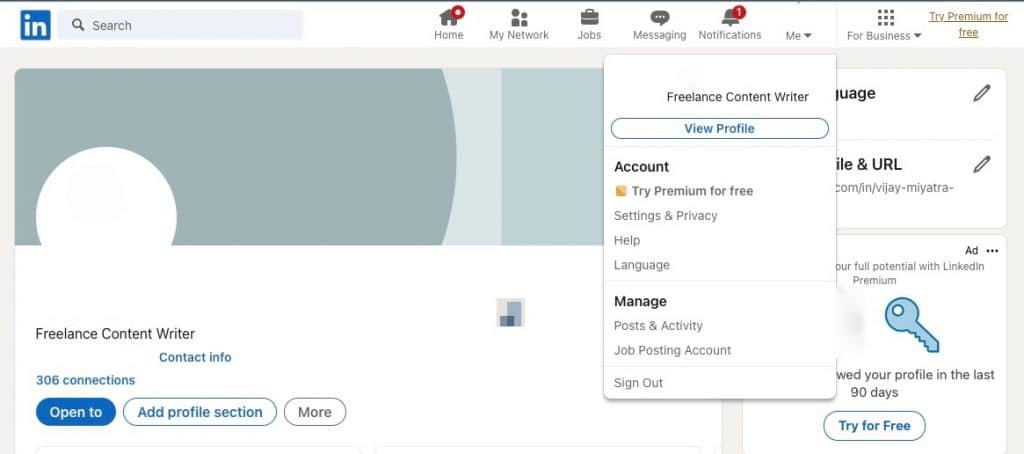Click the LinkedIn logo

click(x=35, y=25)
